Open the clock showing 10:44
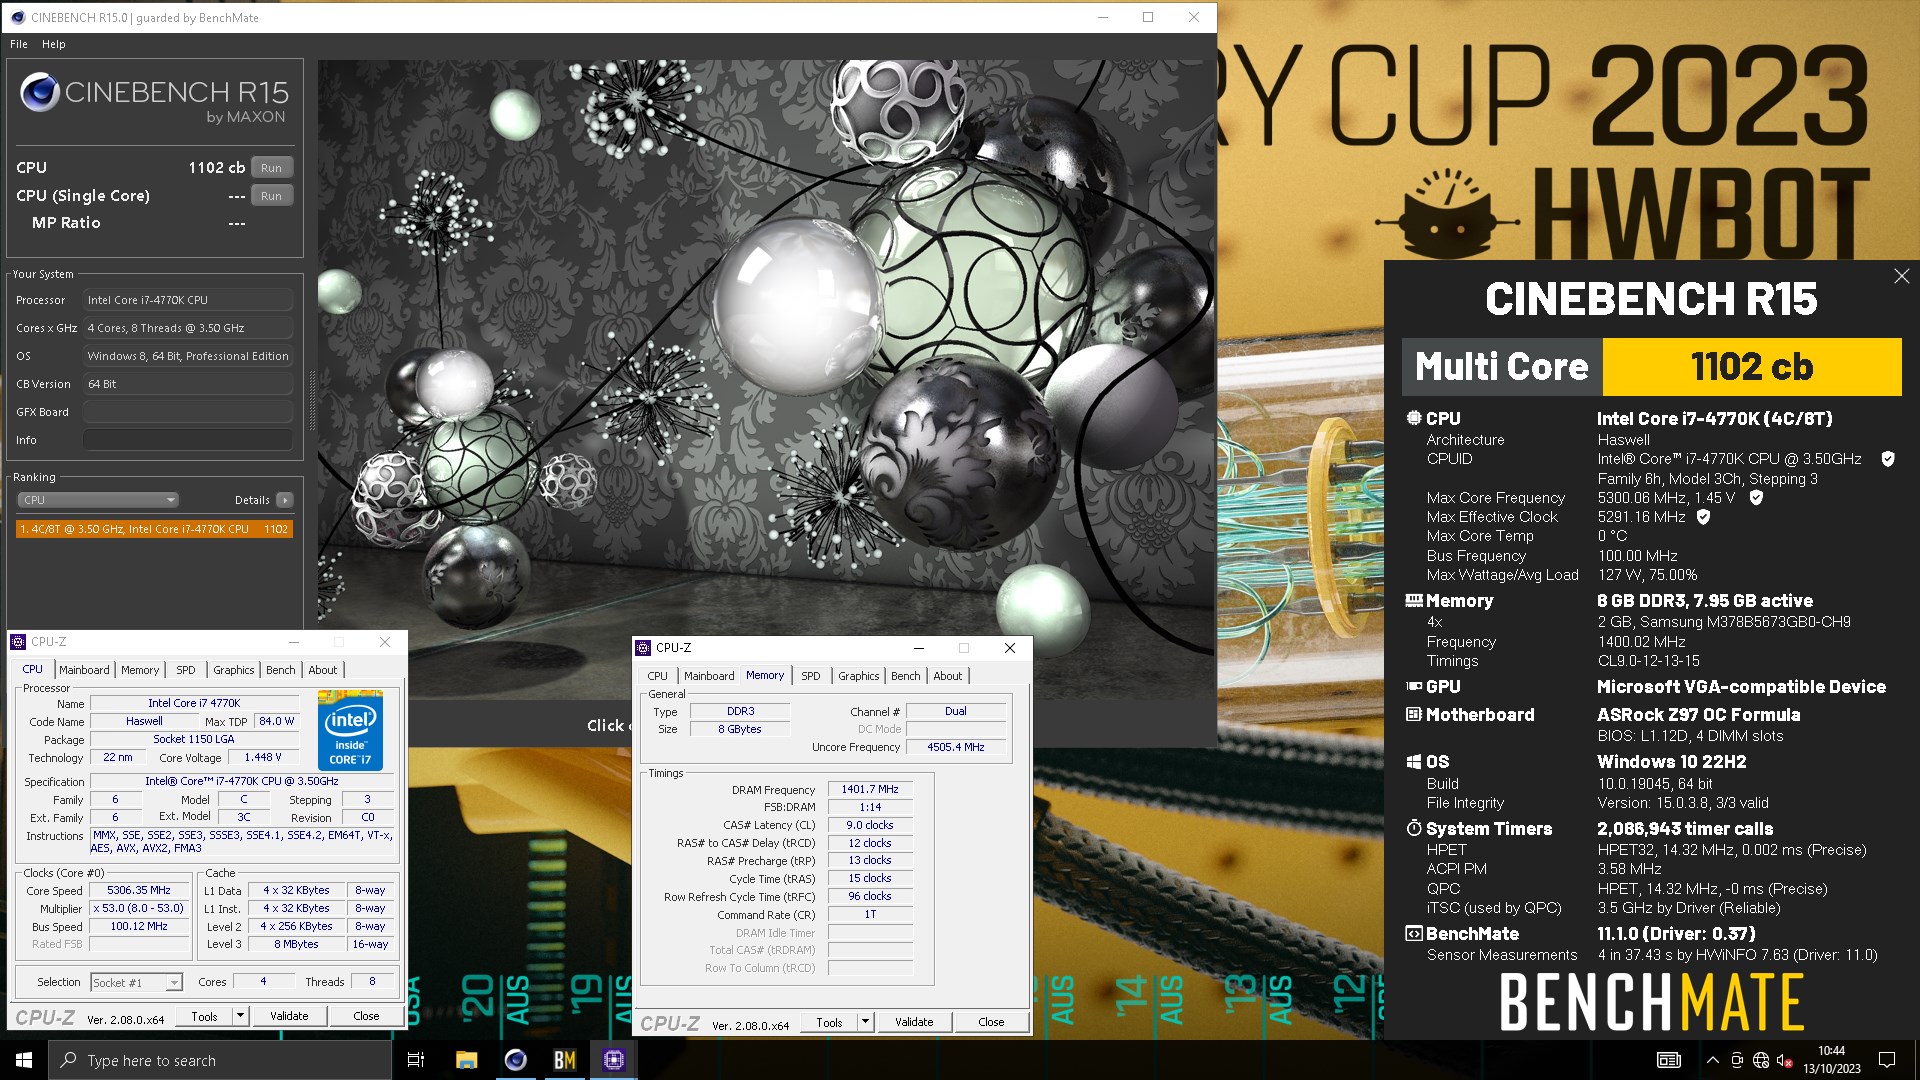1920x1080 pixels. [1832, 1060]
